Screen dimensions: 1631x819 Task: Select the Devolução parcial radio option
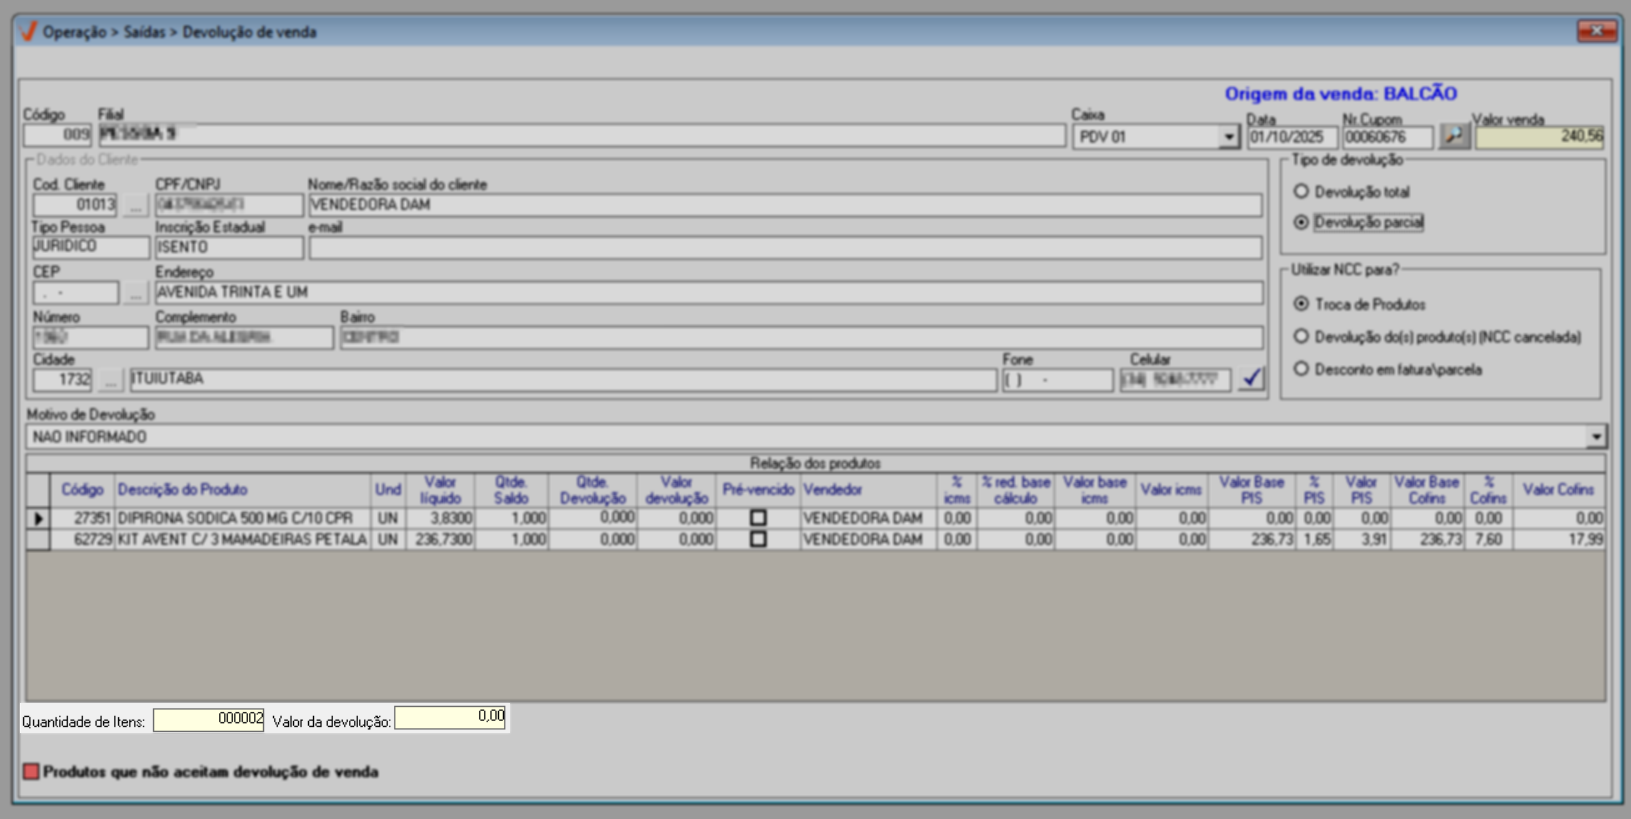pyautogui.click(x=1301, y=222)
